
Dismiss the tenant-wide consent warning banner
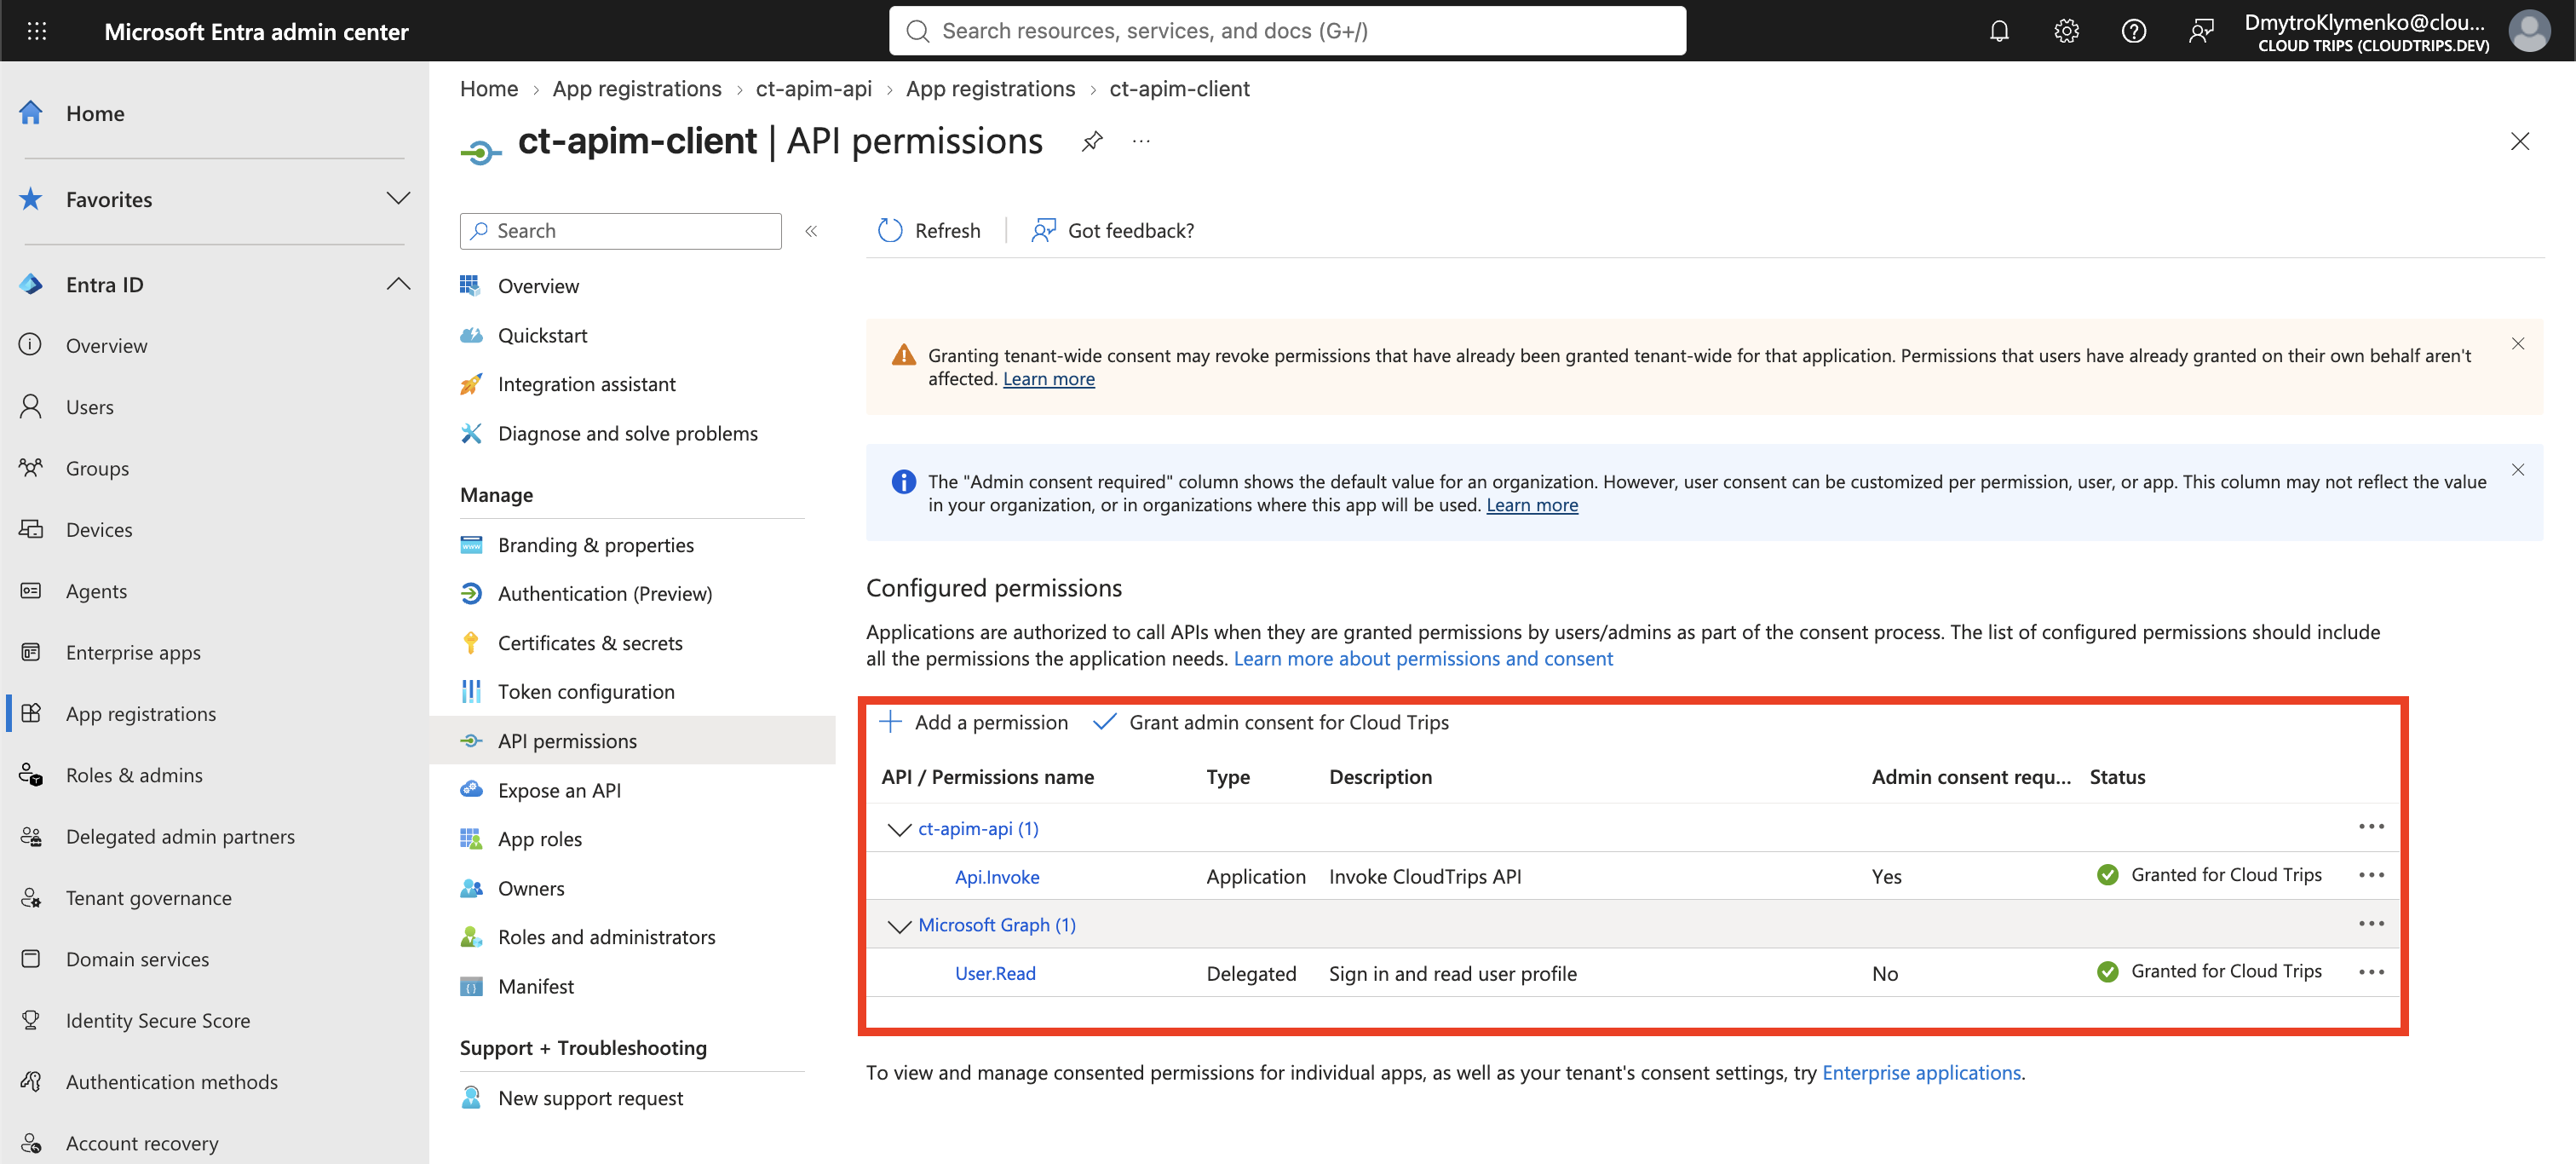[x=2517, y=344]
